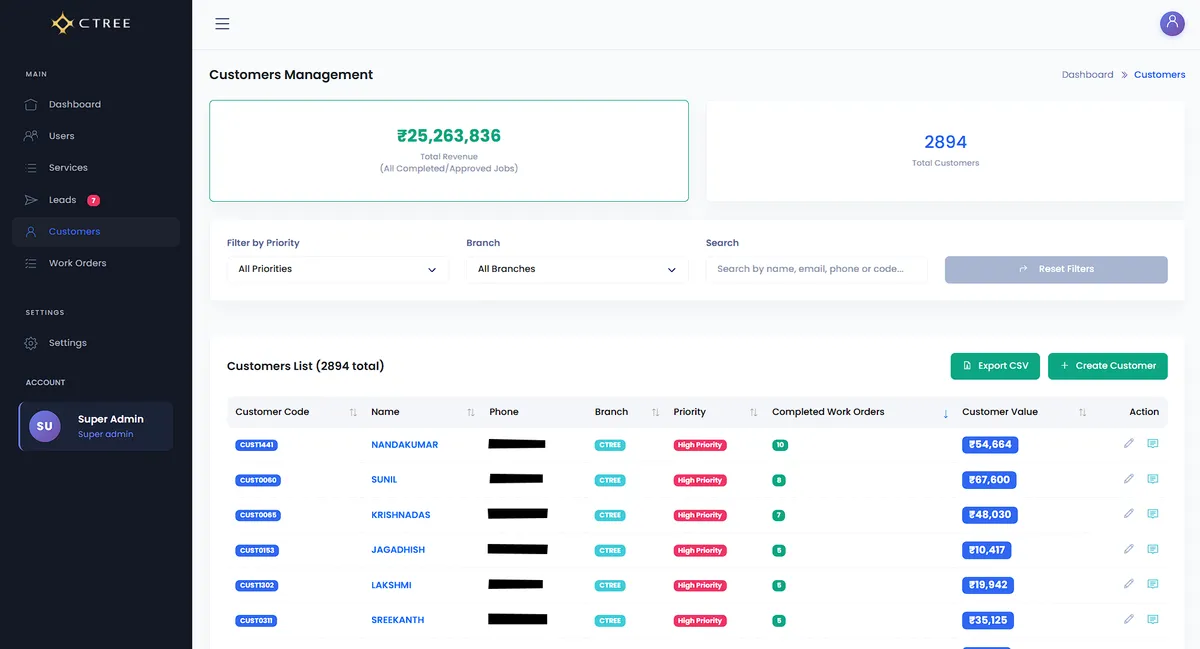Click the Export CSV button
The image size is (1200, 649).
(995, 366)
